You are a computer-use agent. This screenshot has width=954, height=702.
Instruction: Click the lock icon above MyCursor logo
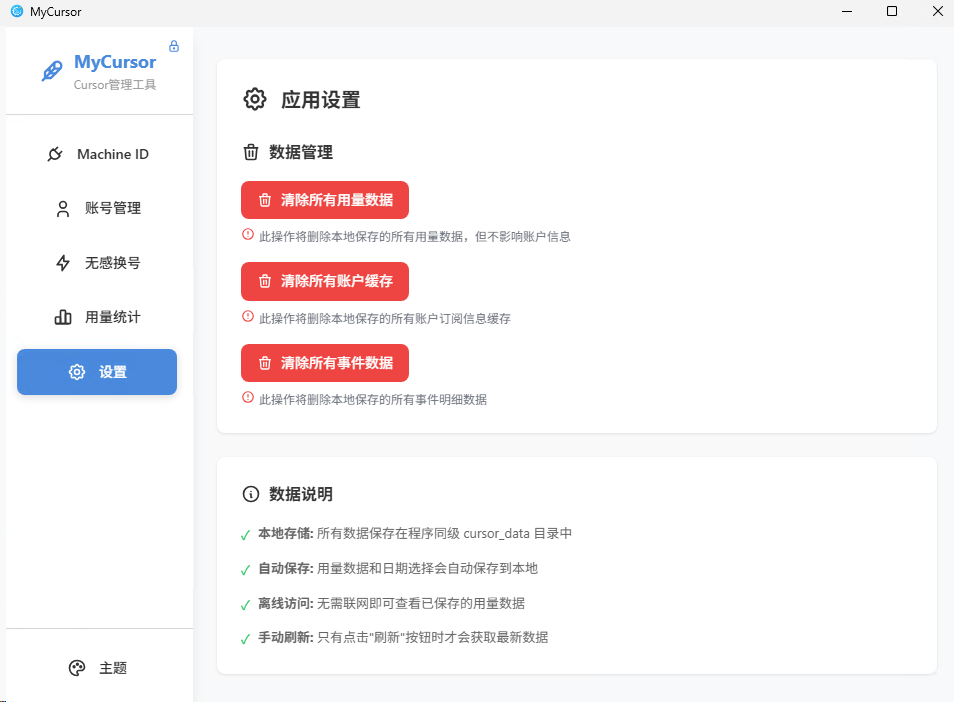pyautogui.click(x=173, y=45)
